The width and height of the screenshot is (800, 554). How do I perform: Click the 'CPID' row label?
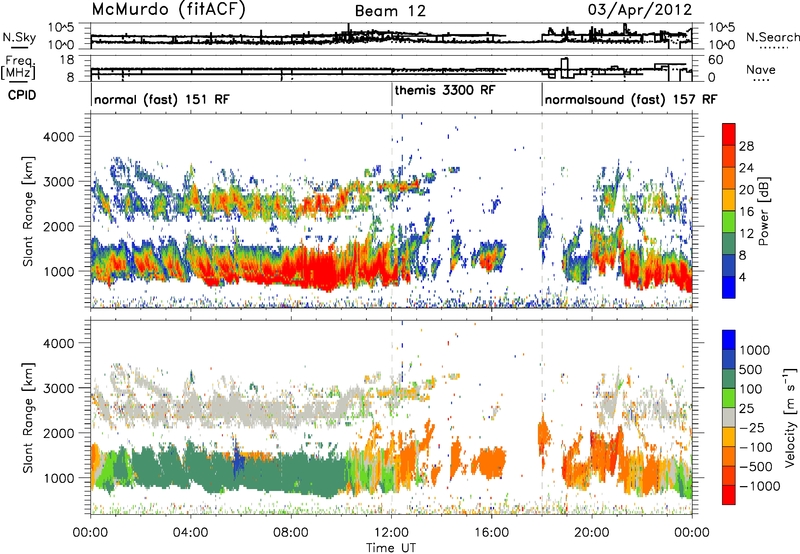pyautogui.click(x=22, y=95)
